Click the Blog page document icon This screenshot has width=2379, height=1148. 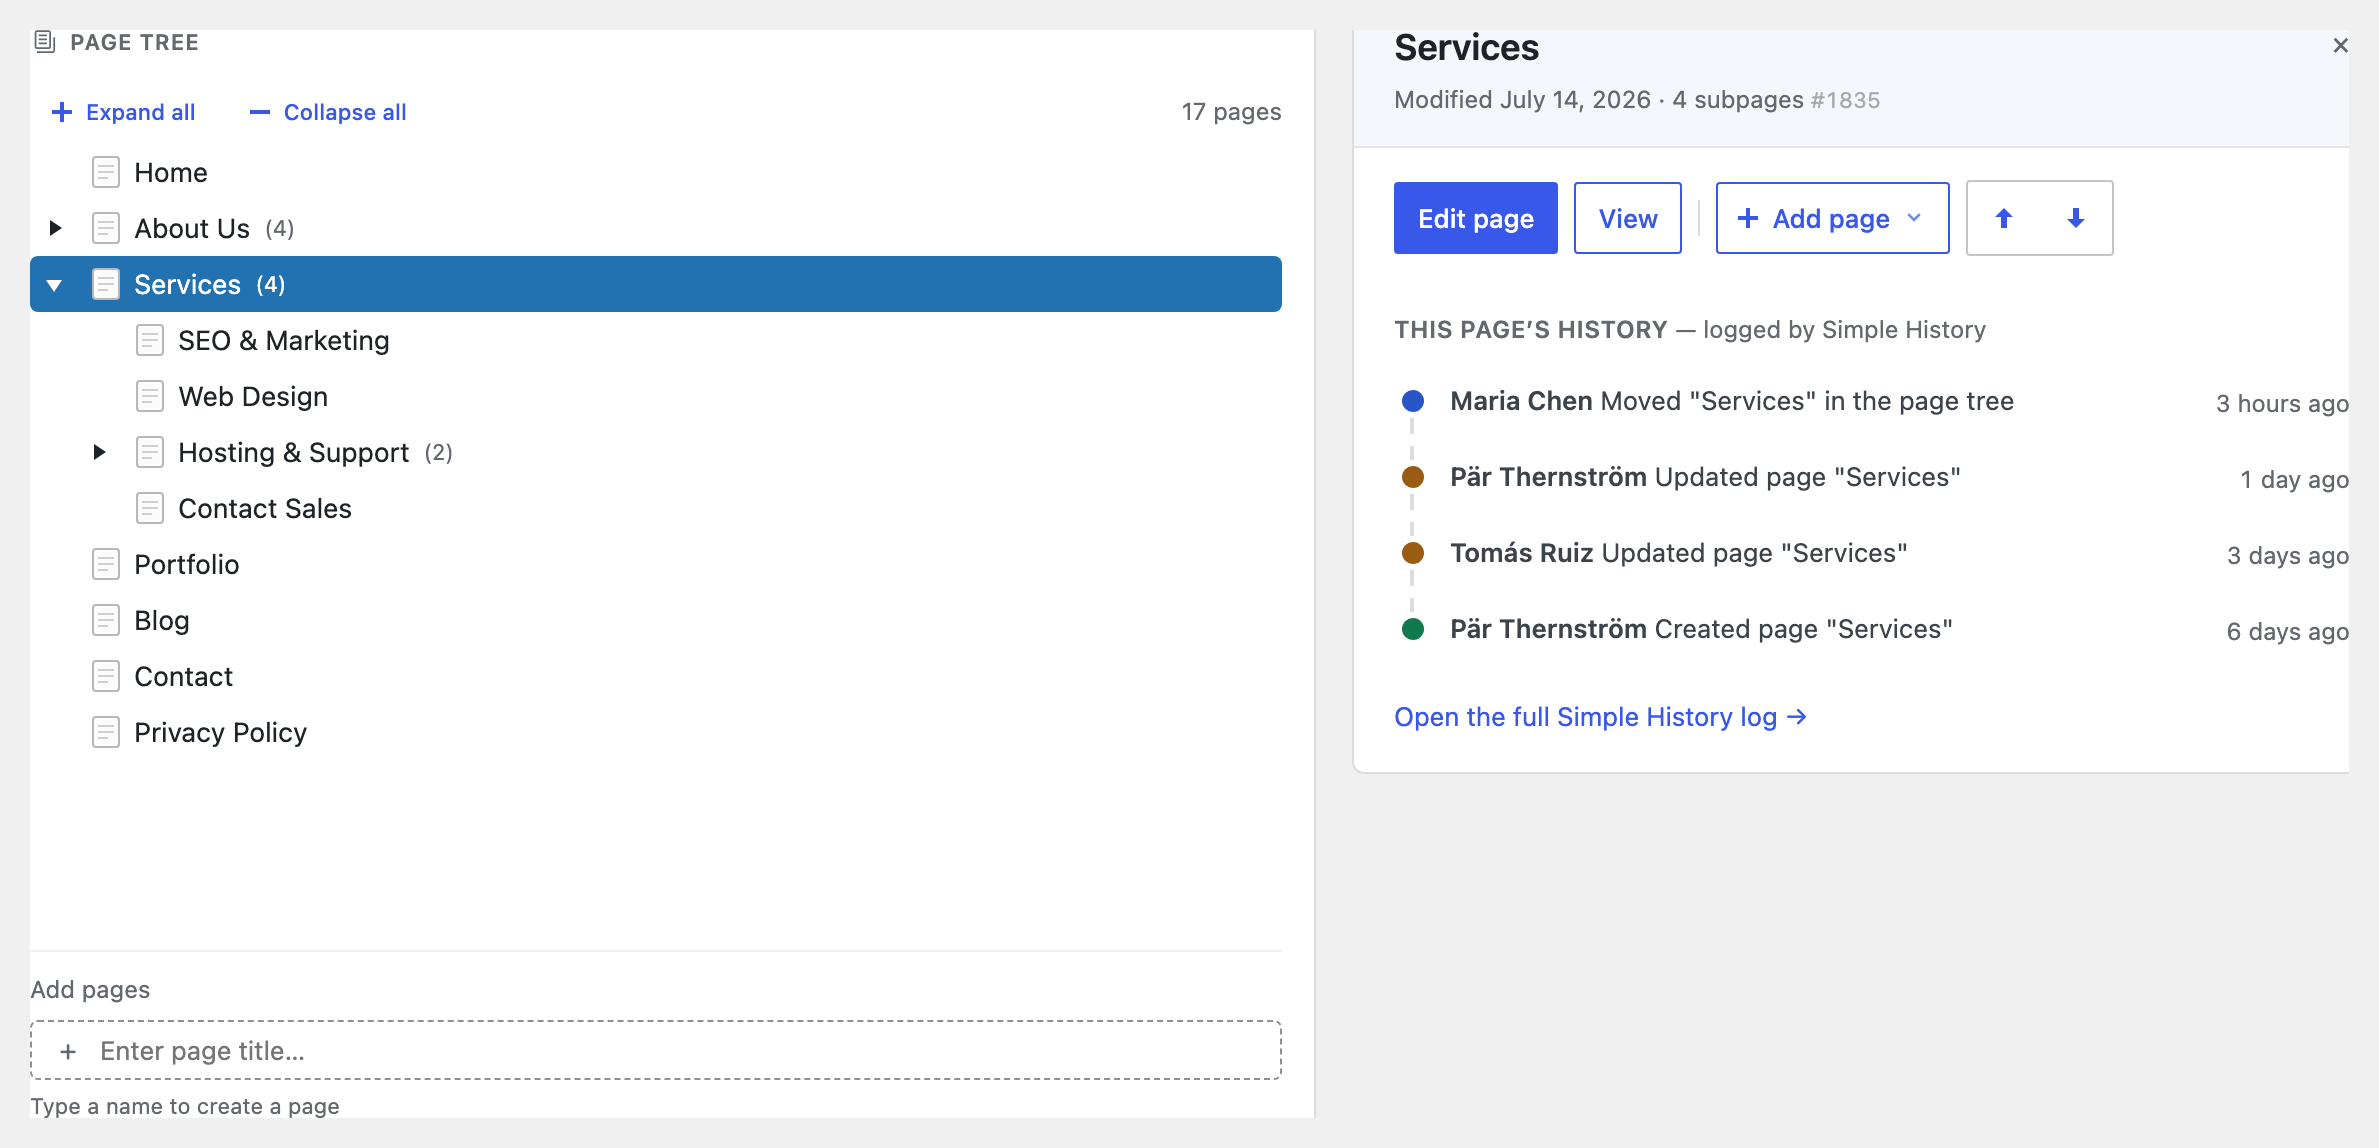click(106, 620)
